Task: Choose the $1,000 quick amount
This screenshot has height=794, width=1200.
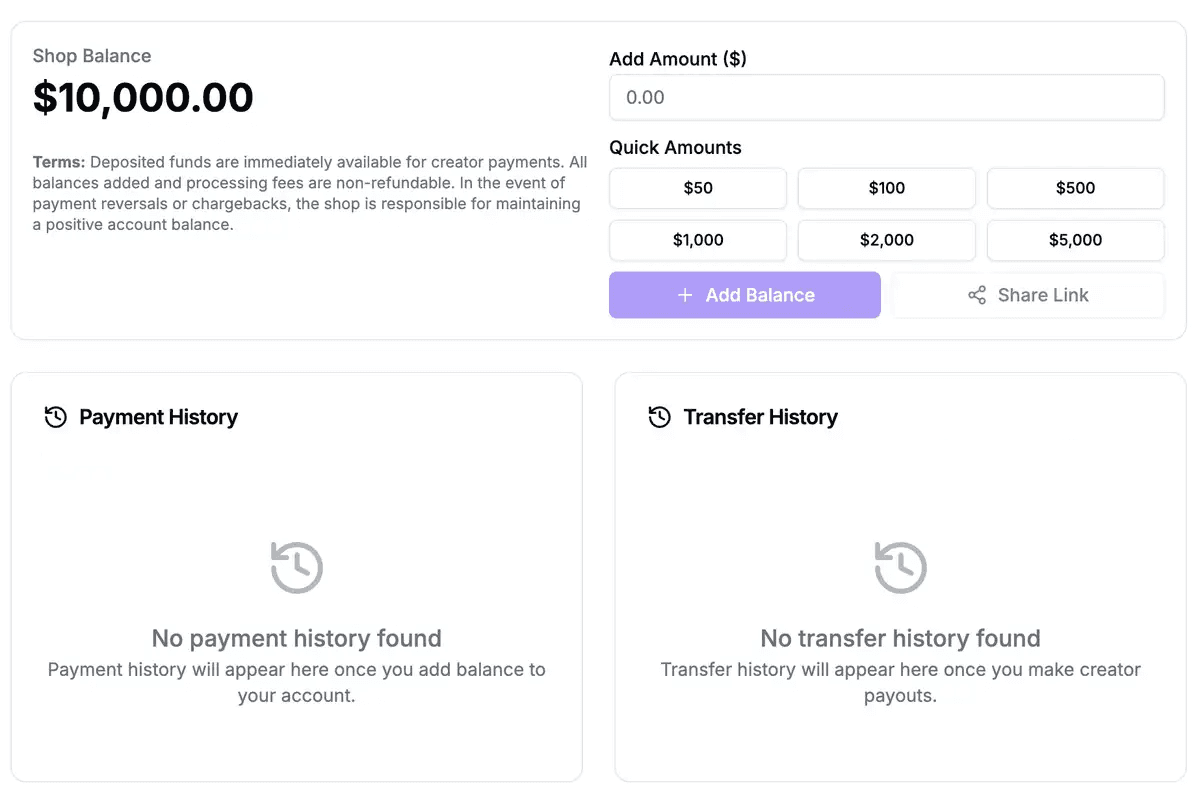Action: (x=697, y=240)
